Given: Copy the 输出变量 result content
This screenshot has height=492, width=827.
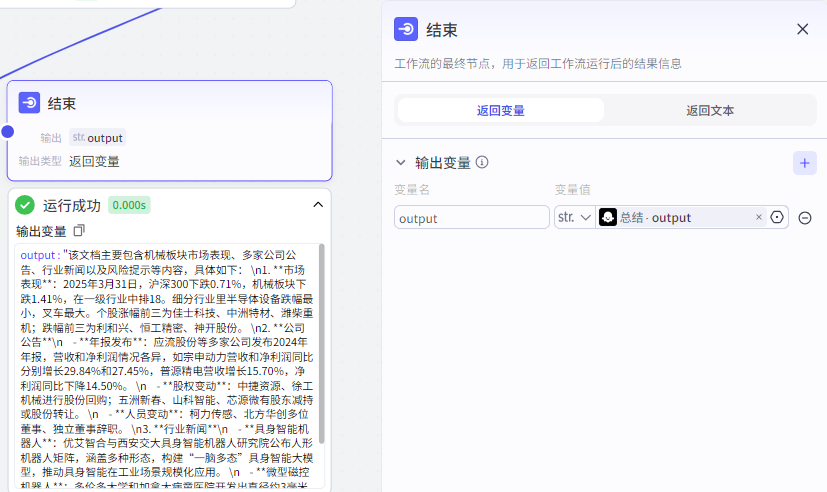Looking at the screenshot, I should (79, 230).
